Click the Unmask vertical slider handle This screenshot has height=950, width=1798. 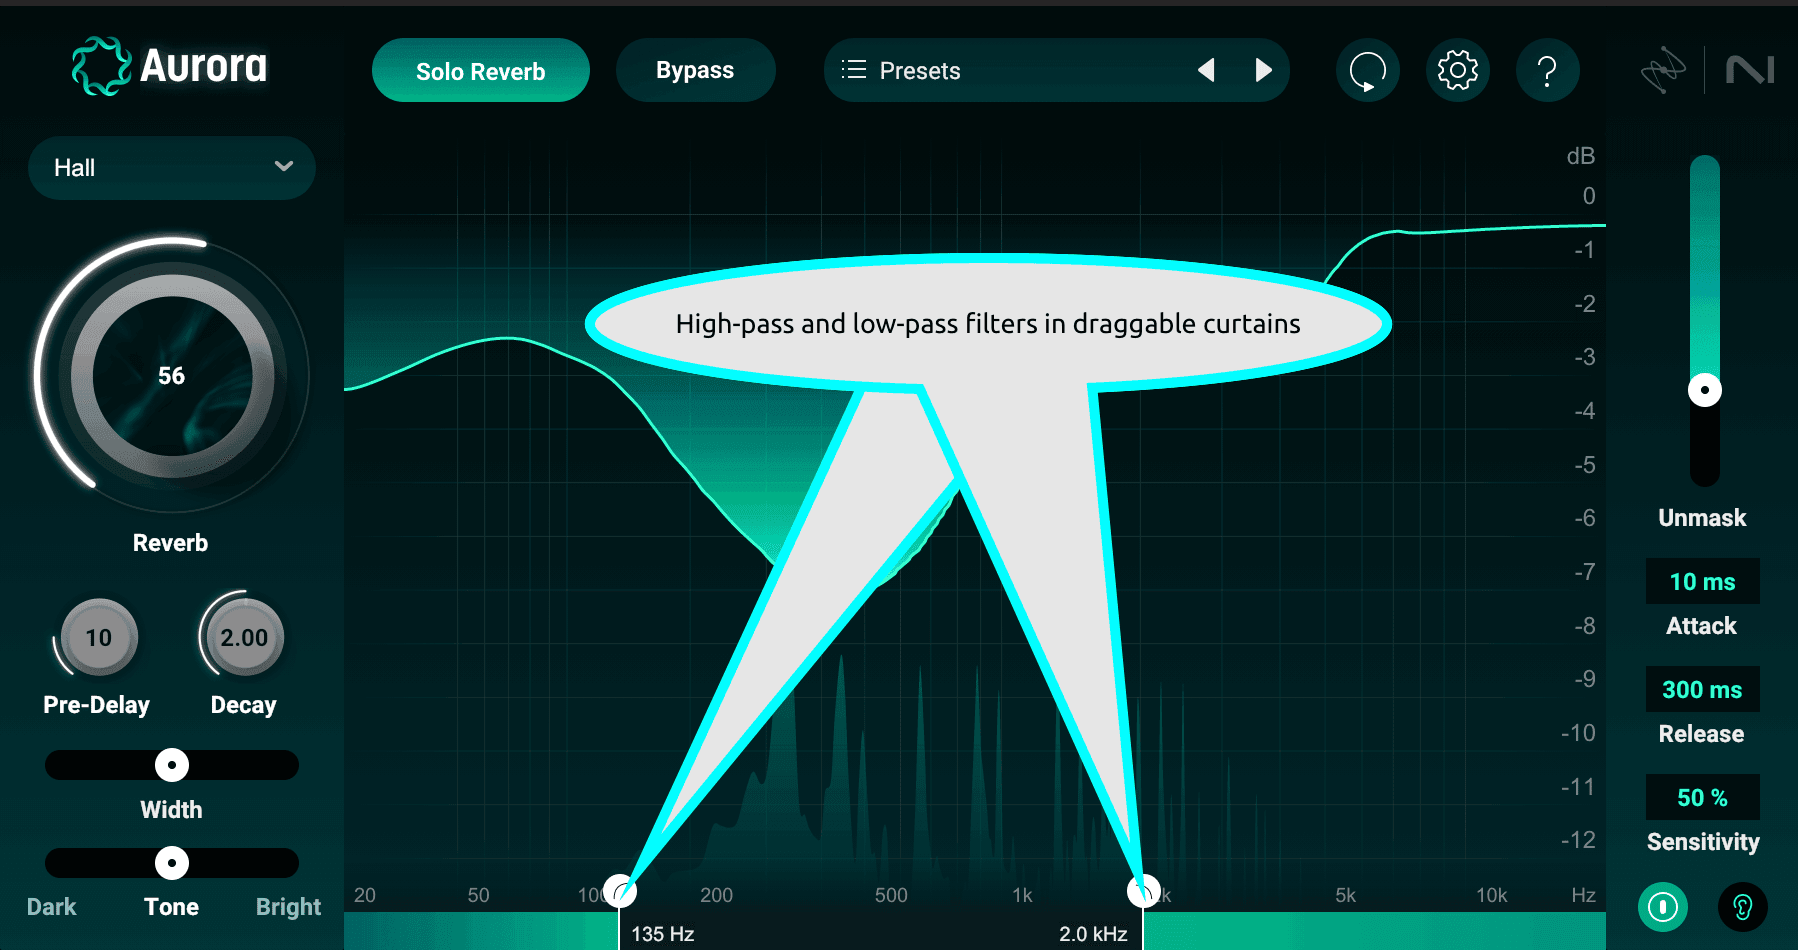coord(1705,390)
